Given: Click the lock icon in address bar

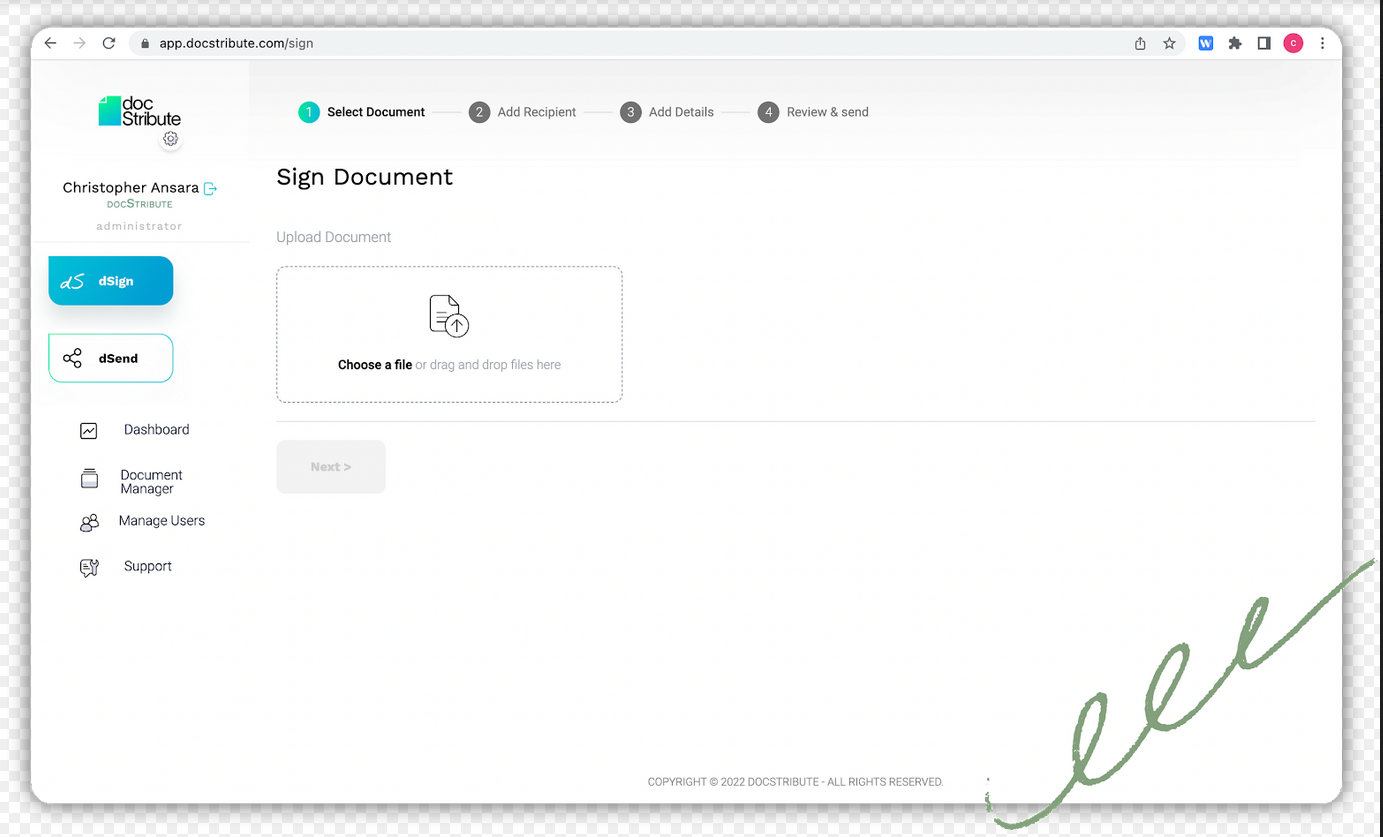Looking at the screenshot, I should click(x=145, y=43).
